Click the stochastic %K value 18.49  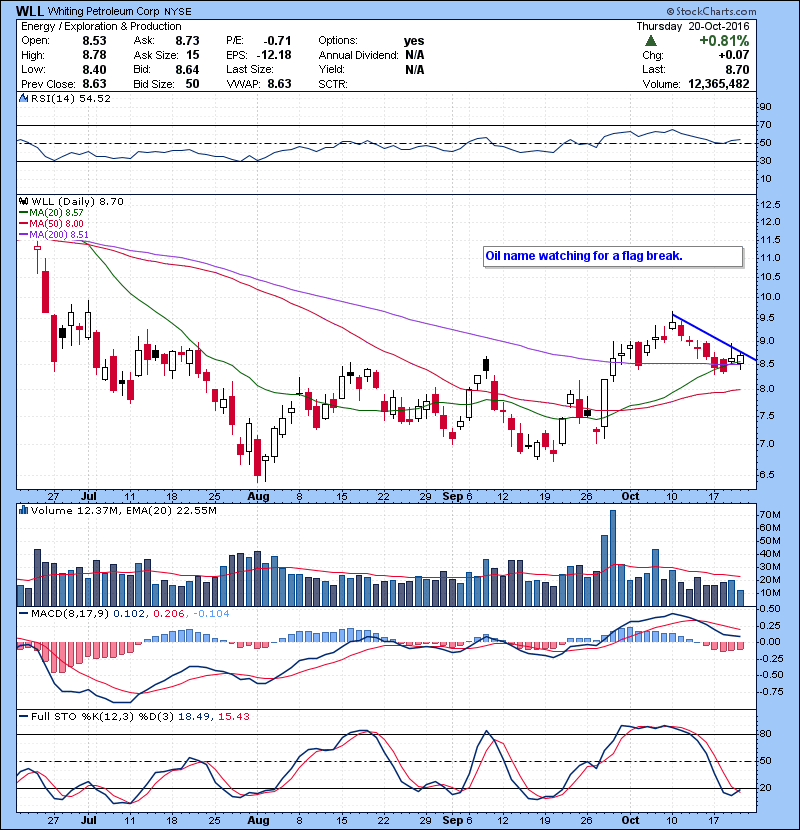click(193, 716)
